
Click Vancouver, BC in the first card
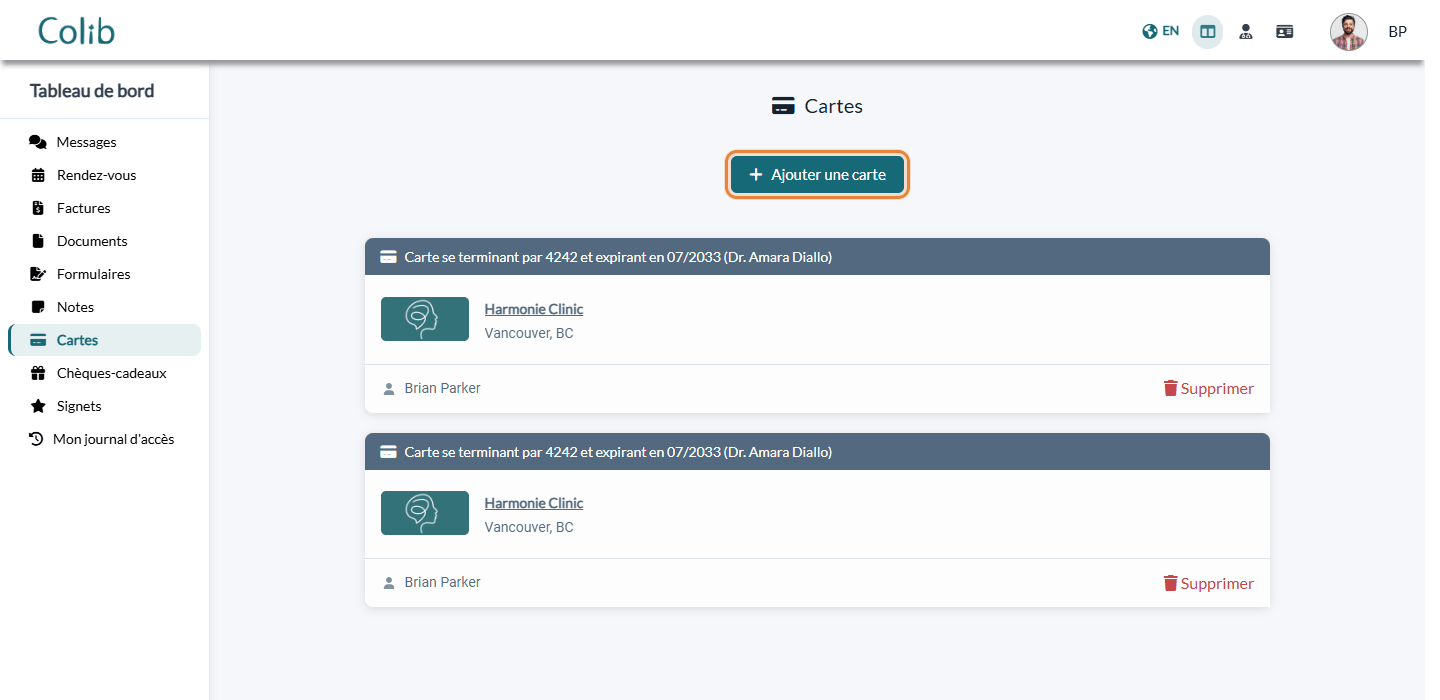click(x=529, y=333)
